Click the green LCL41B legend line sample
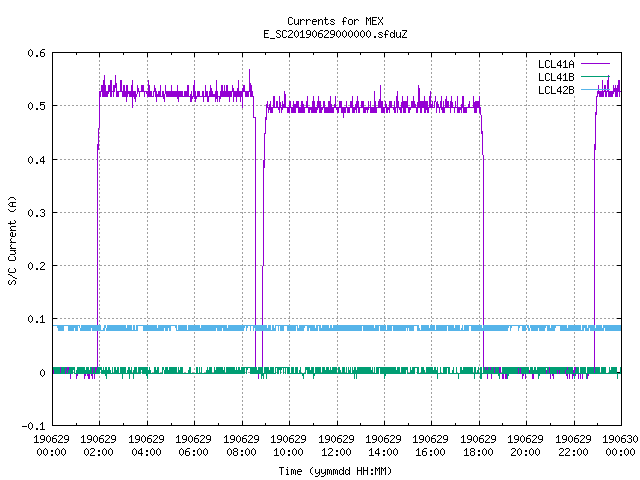Screen dimensions: 640x480 595,76
